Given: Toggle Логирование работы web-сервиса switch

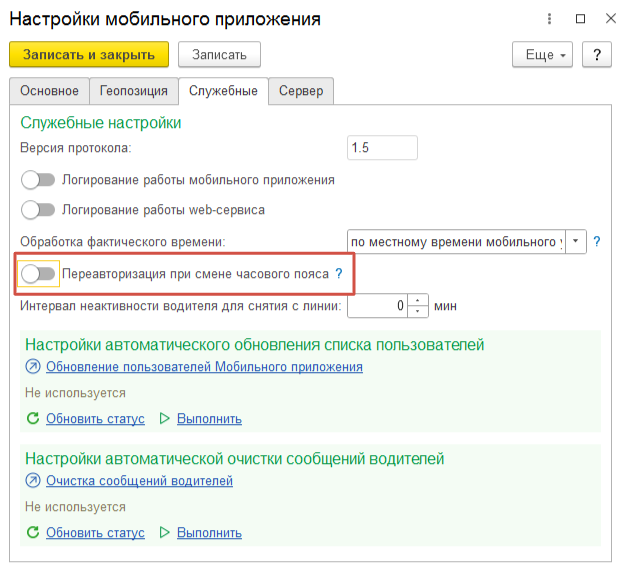Looking at the screenshot, I should pos(38,210).
